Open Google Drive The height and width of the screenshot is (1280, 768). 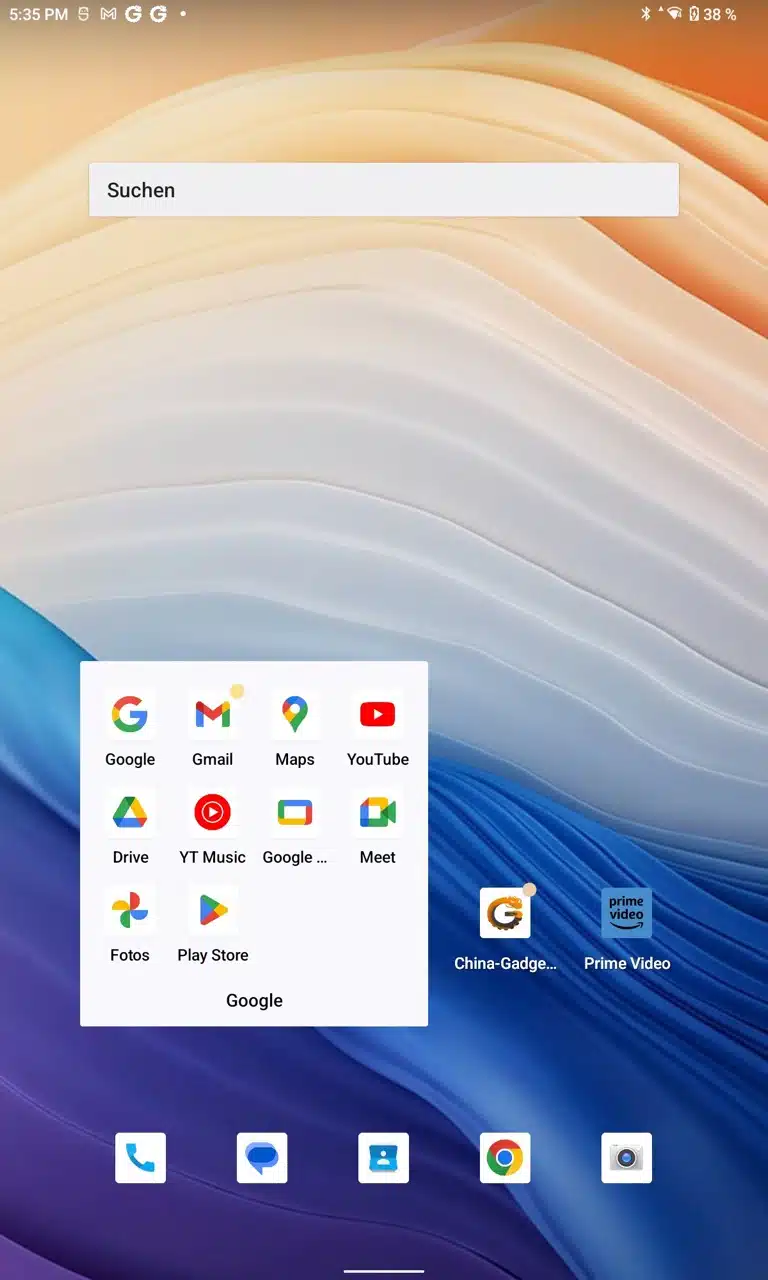(x=130, y=812)
